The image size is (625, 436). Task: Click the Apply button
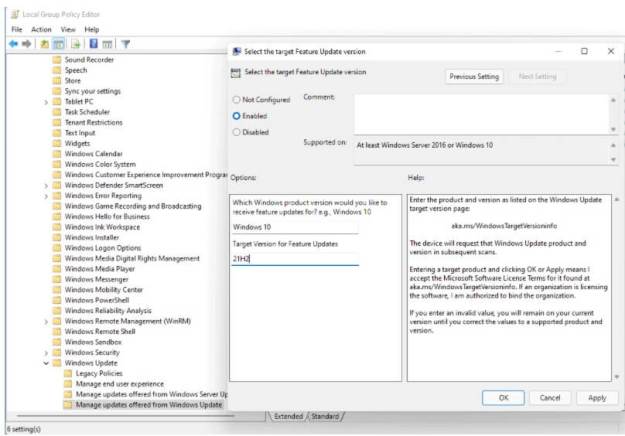597,398
